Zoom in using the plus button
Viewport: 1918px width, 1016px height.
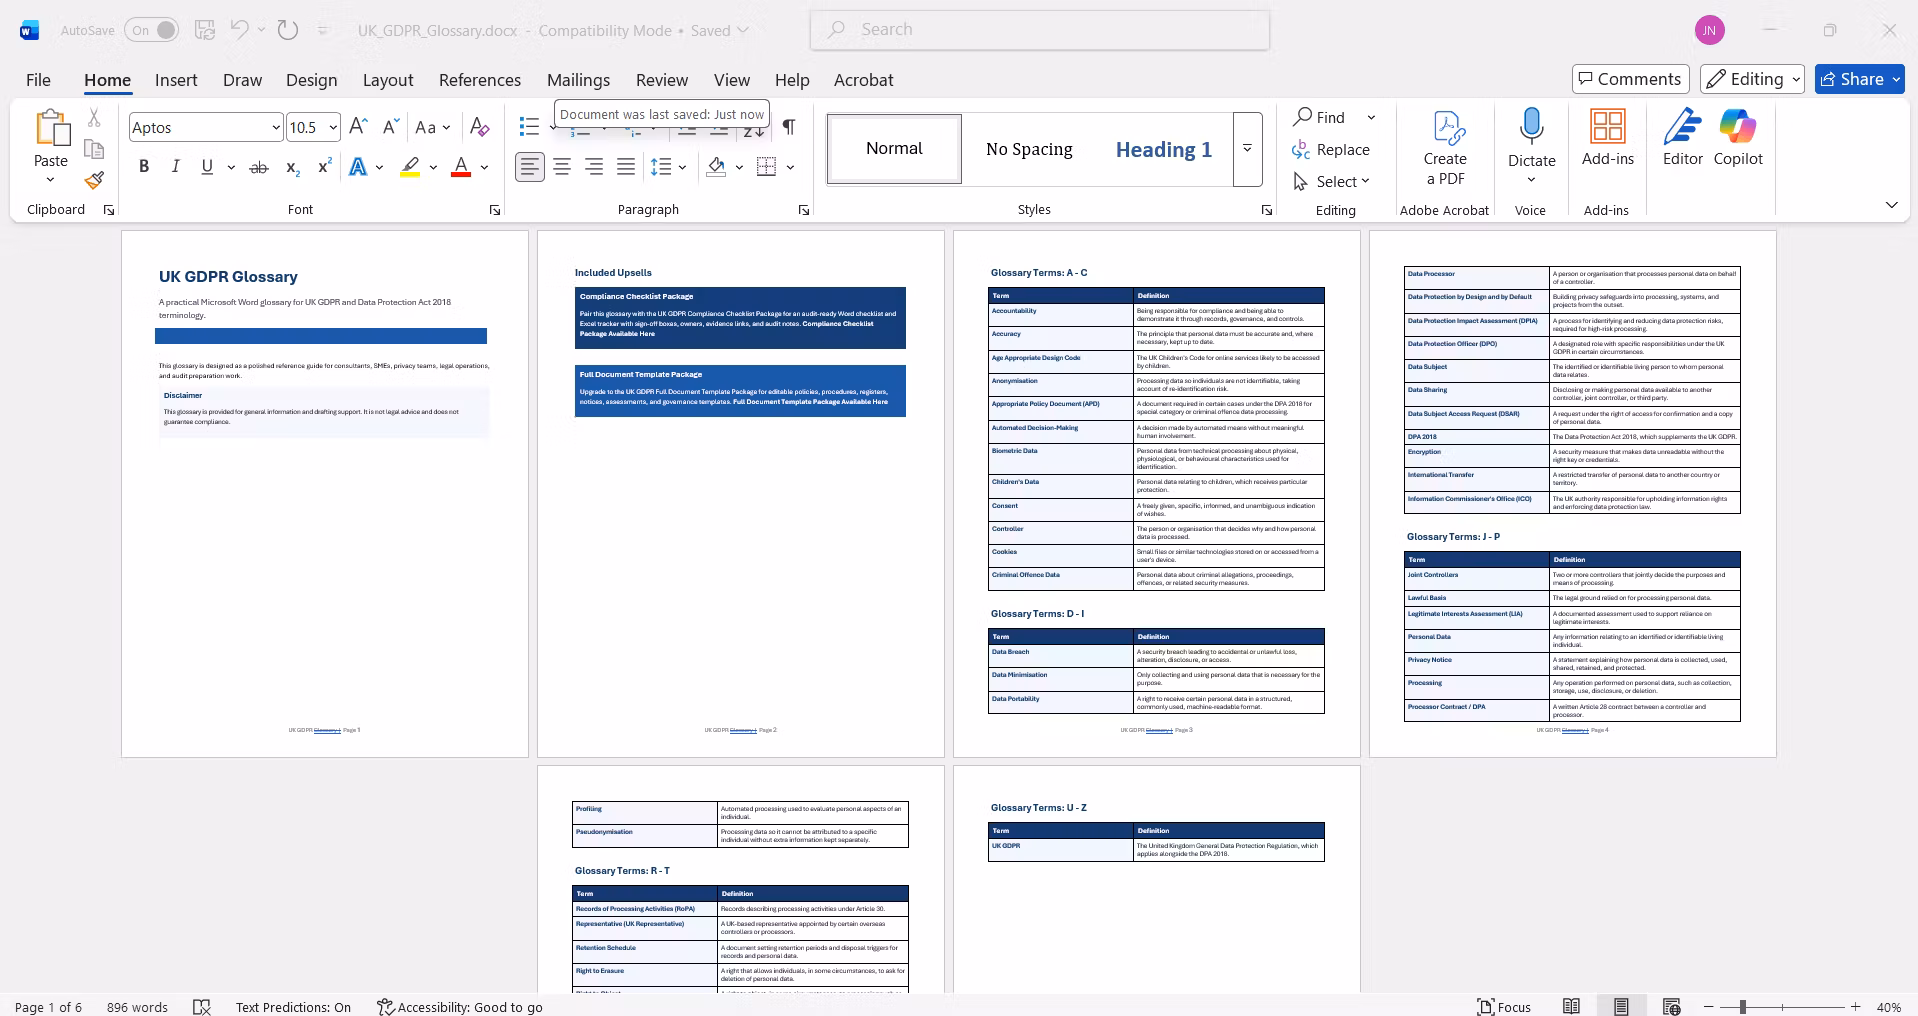click(x=1856, y=1007)
